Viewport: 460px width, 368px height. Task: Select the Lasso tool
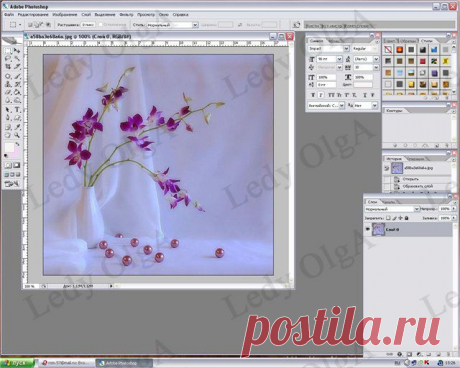coord(8,59)
